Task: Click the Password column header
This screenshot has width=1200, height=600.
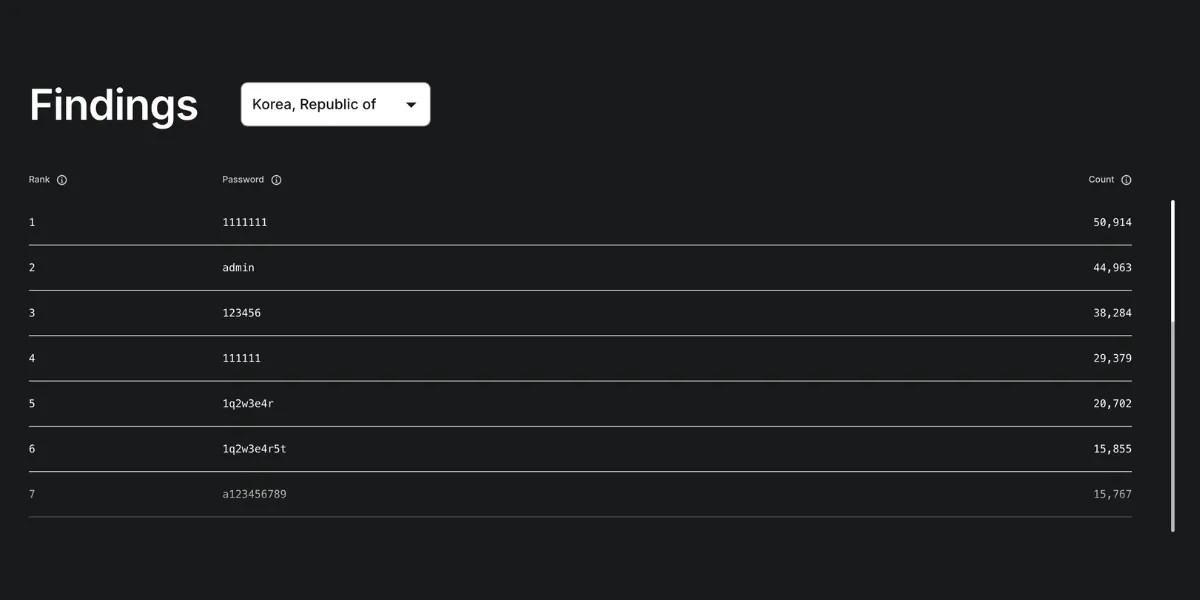Action: [x=243, y=180]
